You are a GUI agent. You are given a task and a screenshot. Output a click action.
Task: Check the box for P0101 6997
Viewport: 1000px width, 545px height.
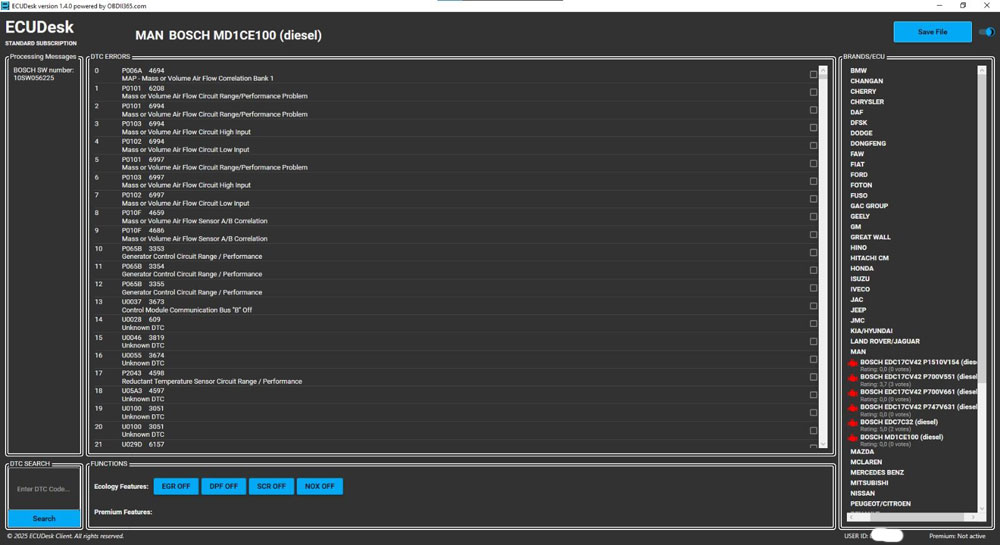(813, 164)
